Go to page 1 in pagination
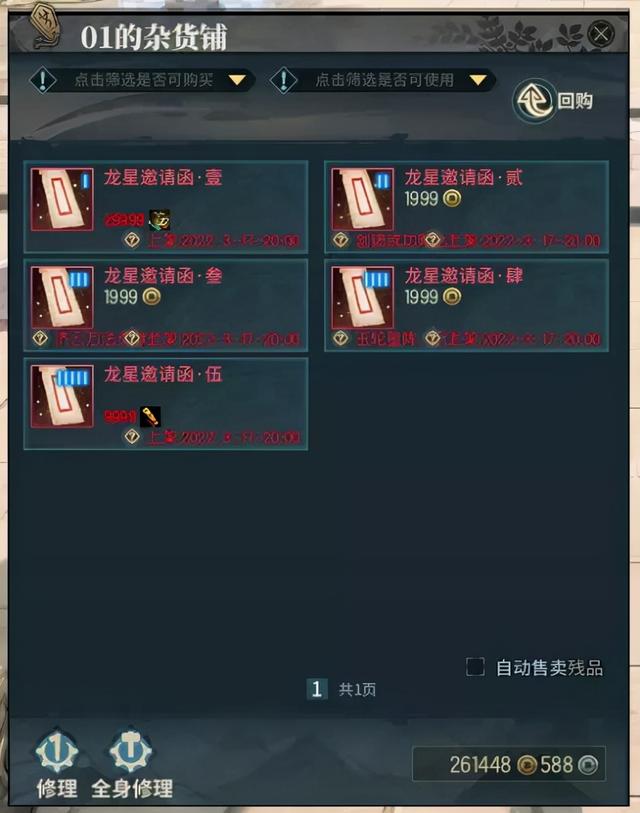The width and height of the screenshot is (640, 813). click(x=317, y=689)
